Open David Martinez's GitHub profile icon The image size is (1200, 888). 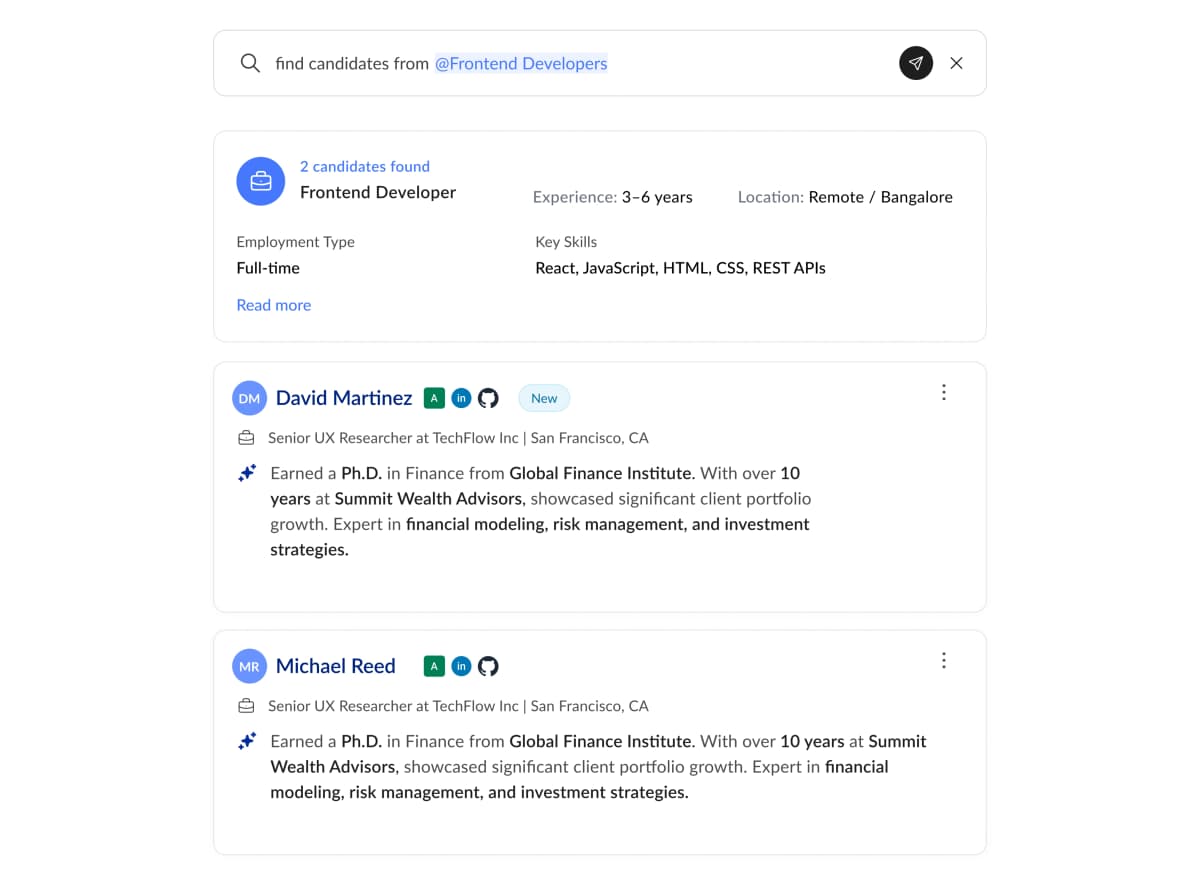(x=489, y=397)
